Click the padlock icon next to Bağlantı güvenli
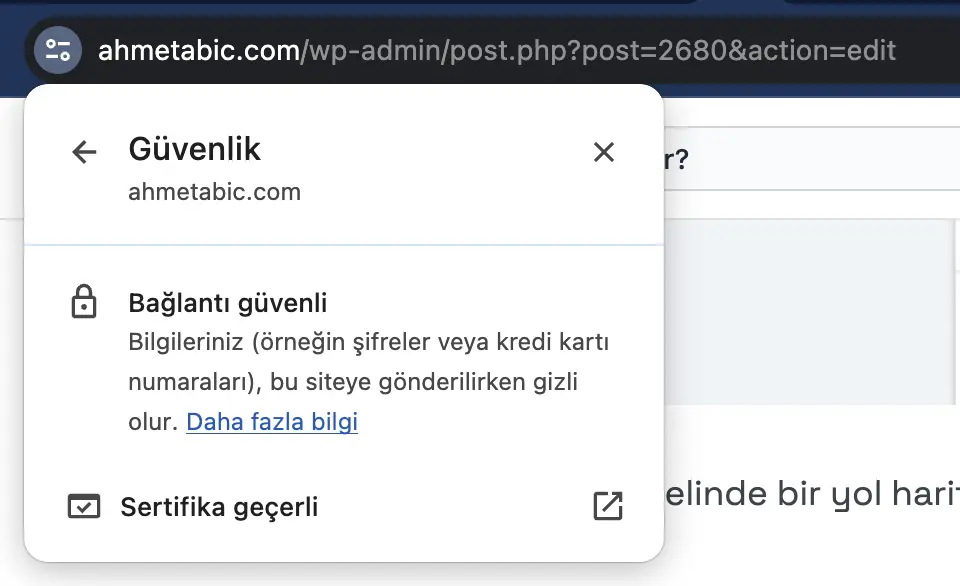The image size is (960, 586). (84, 301)
